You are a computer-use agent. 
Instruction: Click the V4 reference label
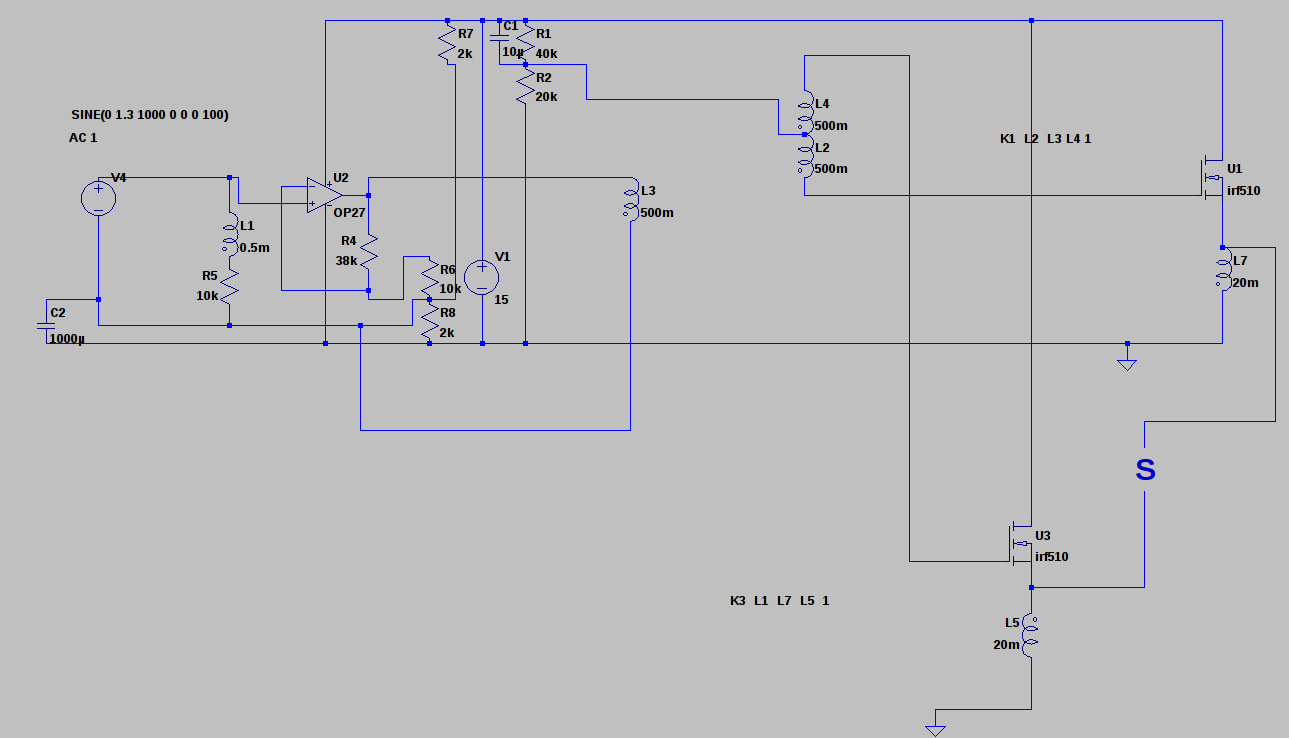(x=119, y=178)
